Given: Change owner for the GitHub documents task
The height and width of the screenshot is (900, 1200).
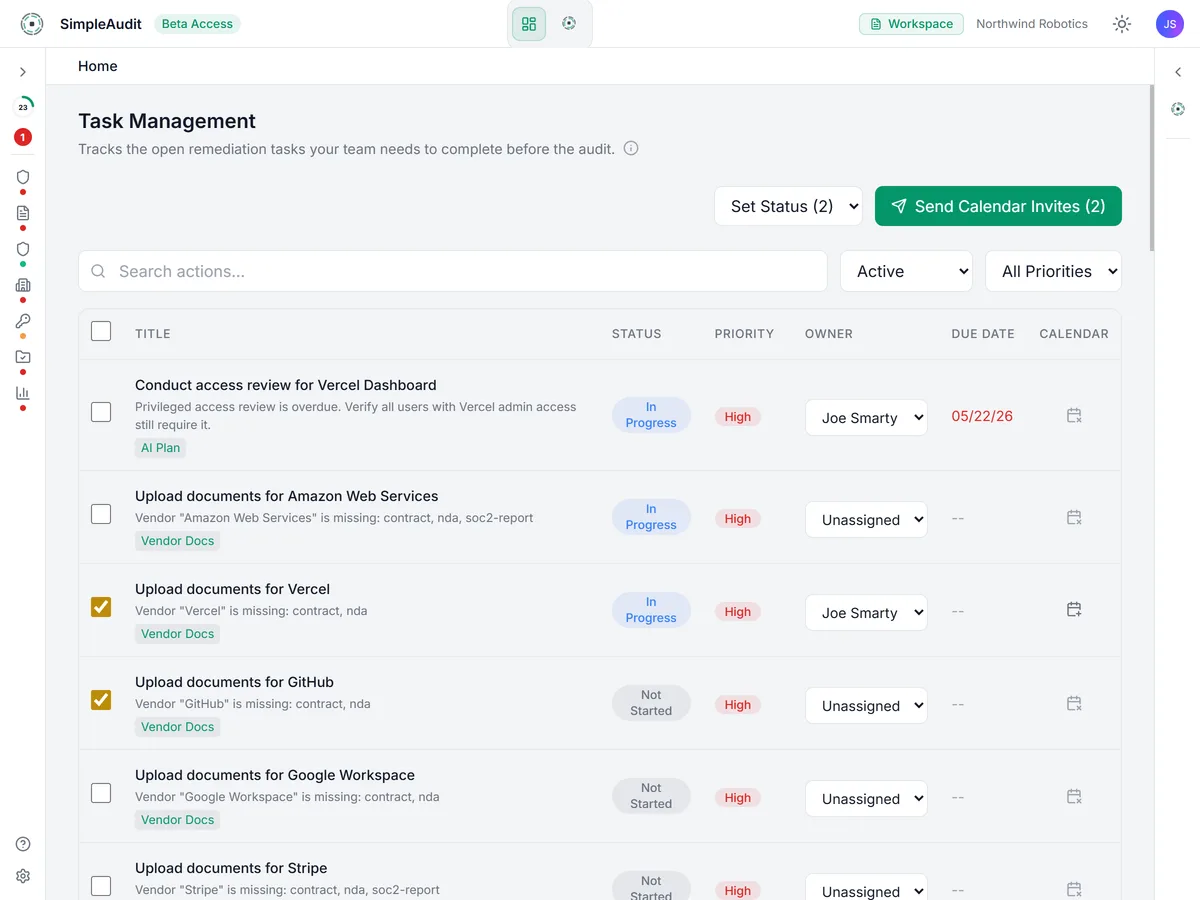Looking at the screenshot, I should [866, 706].
